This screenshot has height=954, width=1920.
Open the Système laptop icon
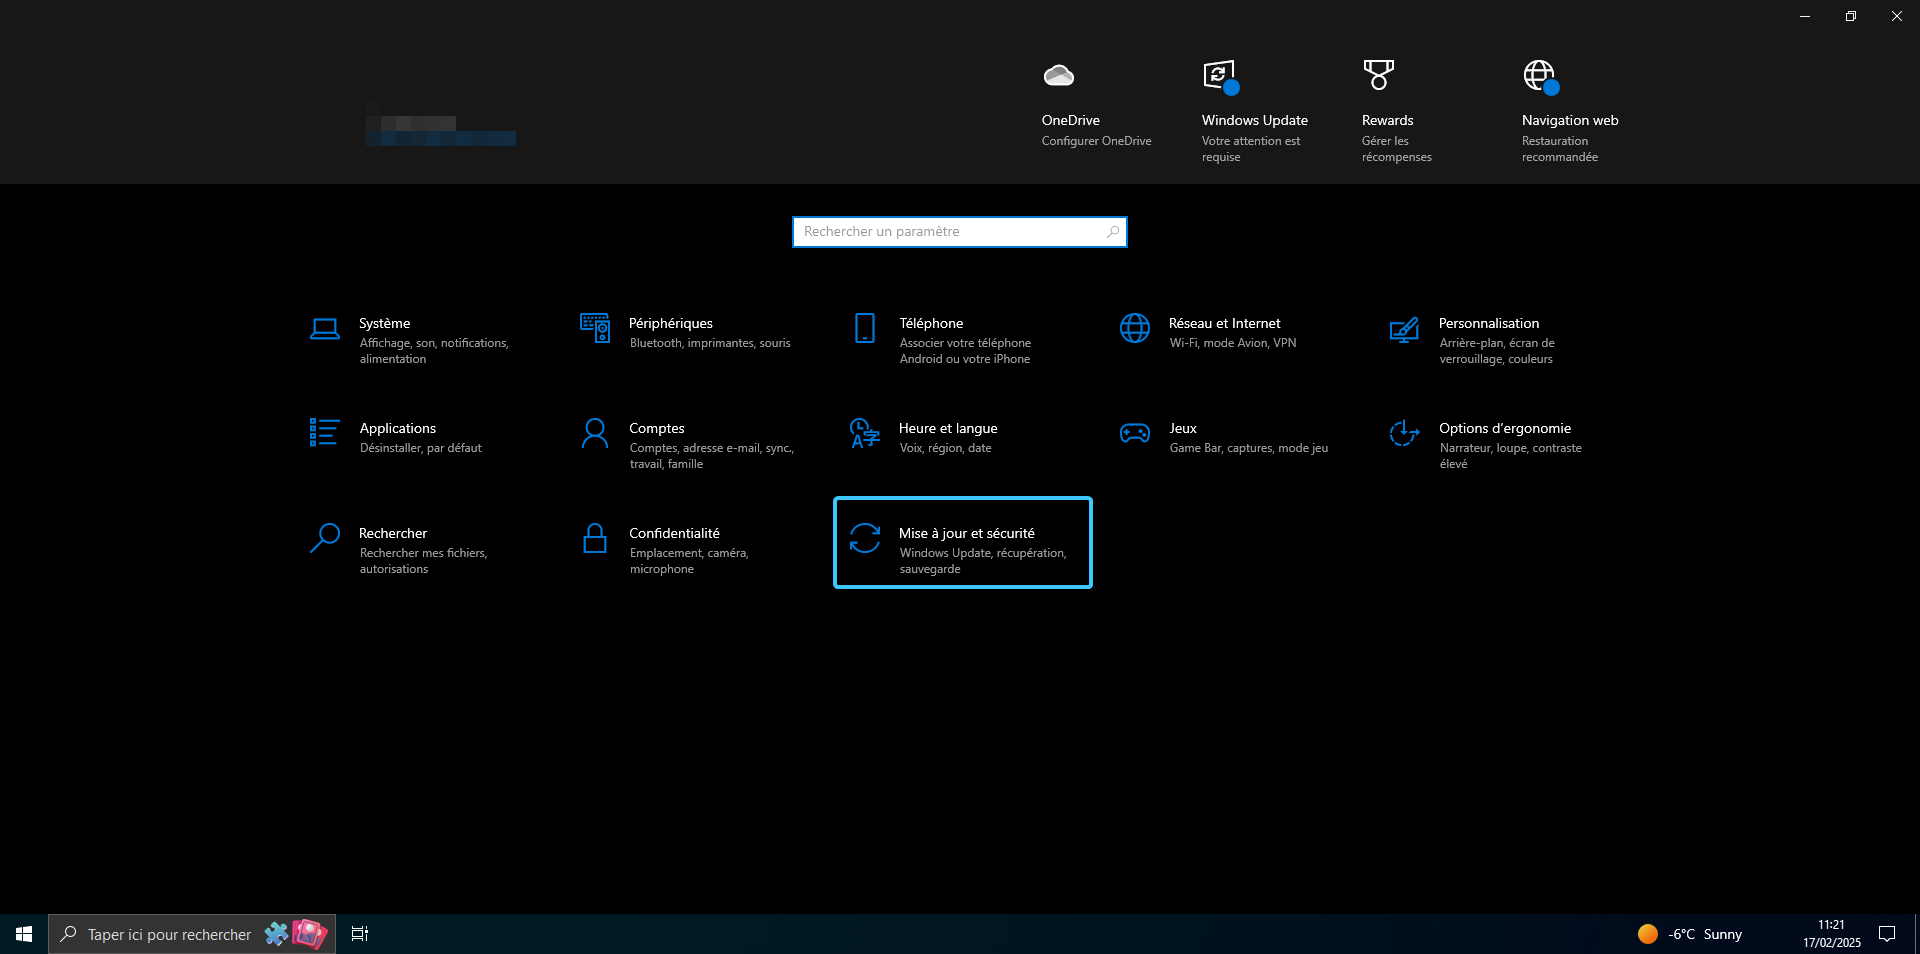tap(325, 329)
